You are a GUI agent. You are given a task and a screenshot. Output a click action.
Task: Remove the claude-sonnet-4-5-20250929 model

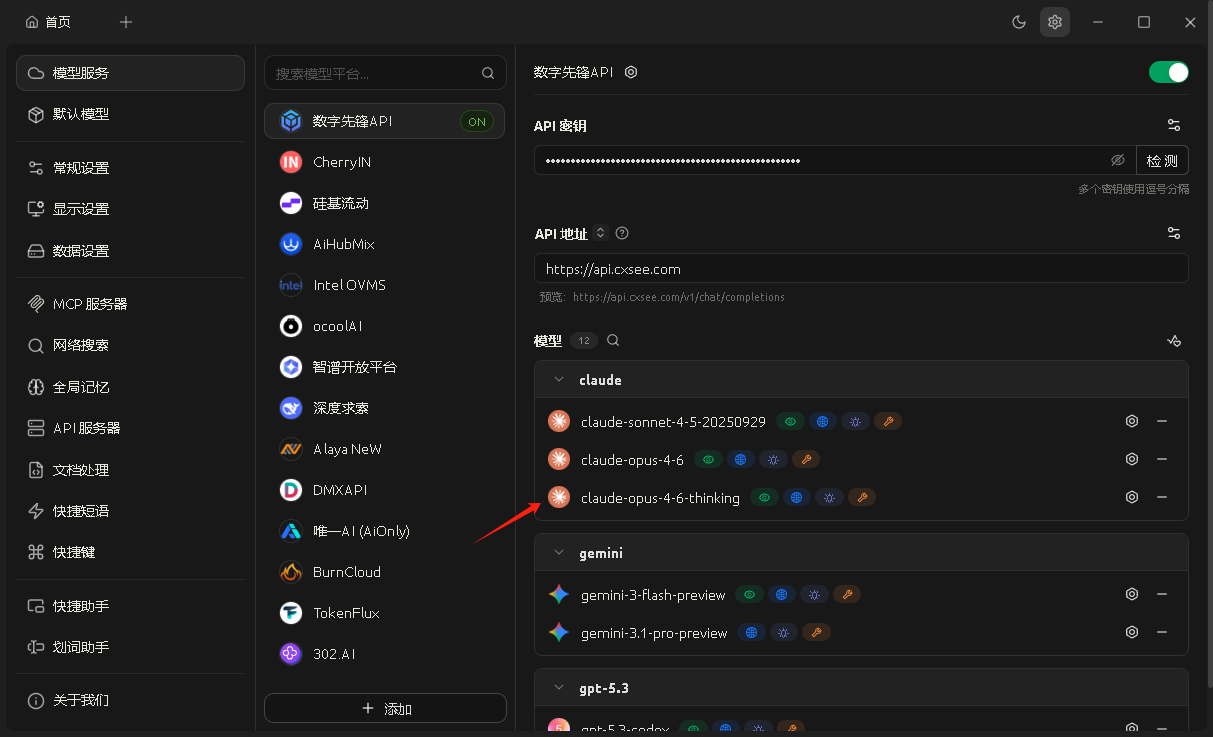click(x=1162, y=422)
